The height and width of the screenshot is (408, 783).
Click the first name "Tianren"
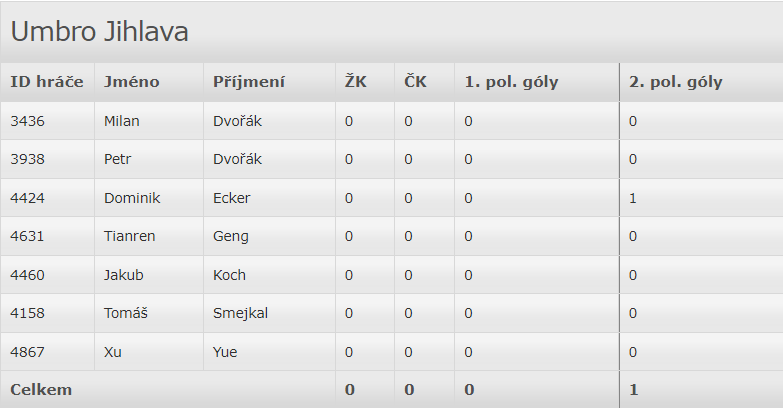(x=130, y=237)
